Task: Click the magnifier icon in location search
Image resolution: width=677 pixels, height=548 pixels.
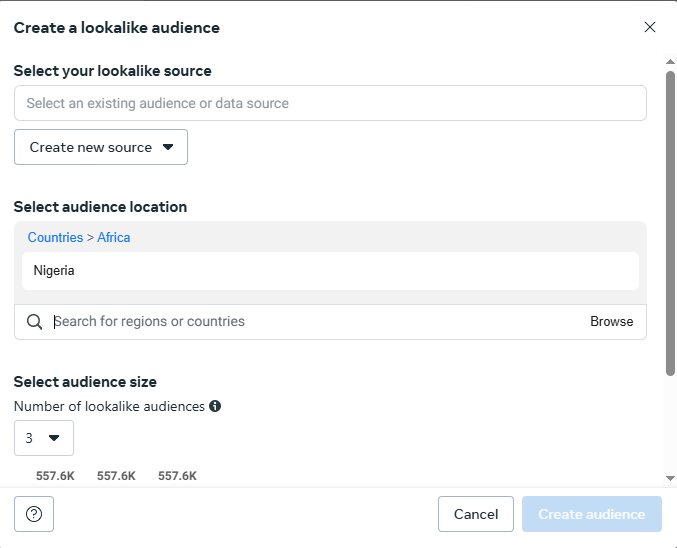Action: coord(35,322)
